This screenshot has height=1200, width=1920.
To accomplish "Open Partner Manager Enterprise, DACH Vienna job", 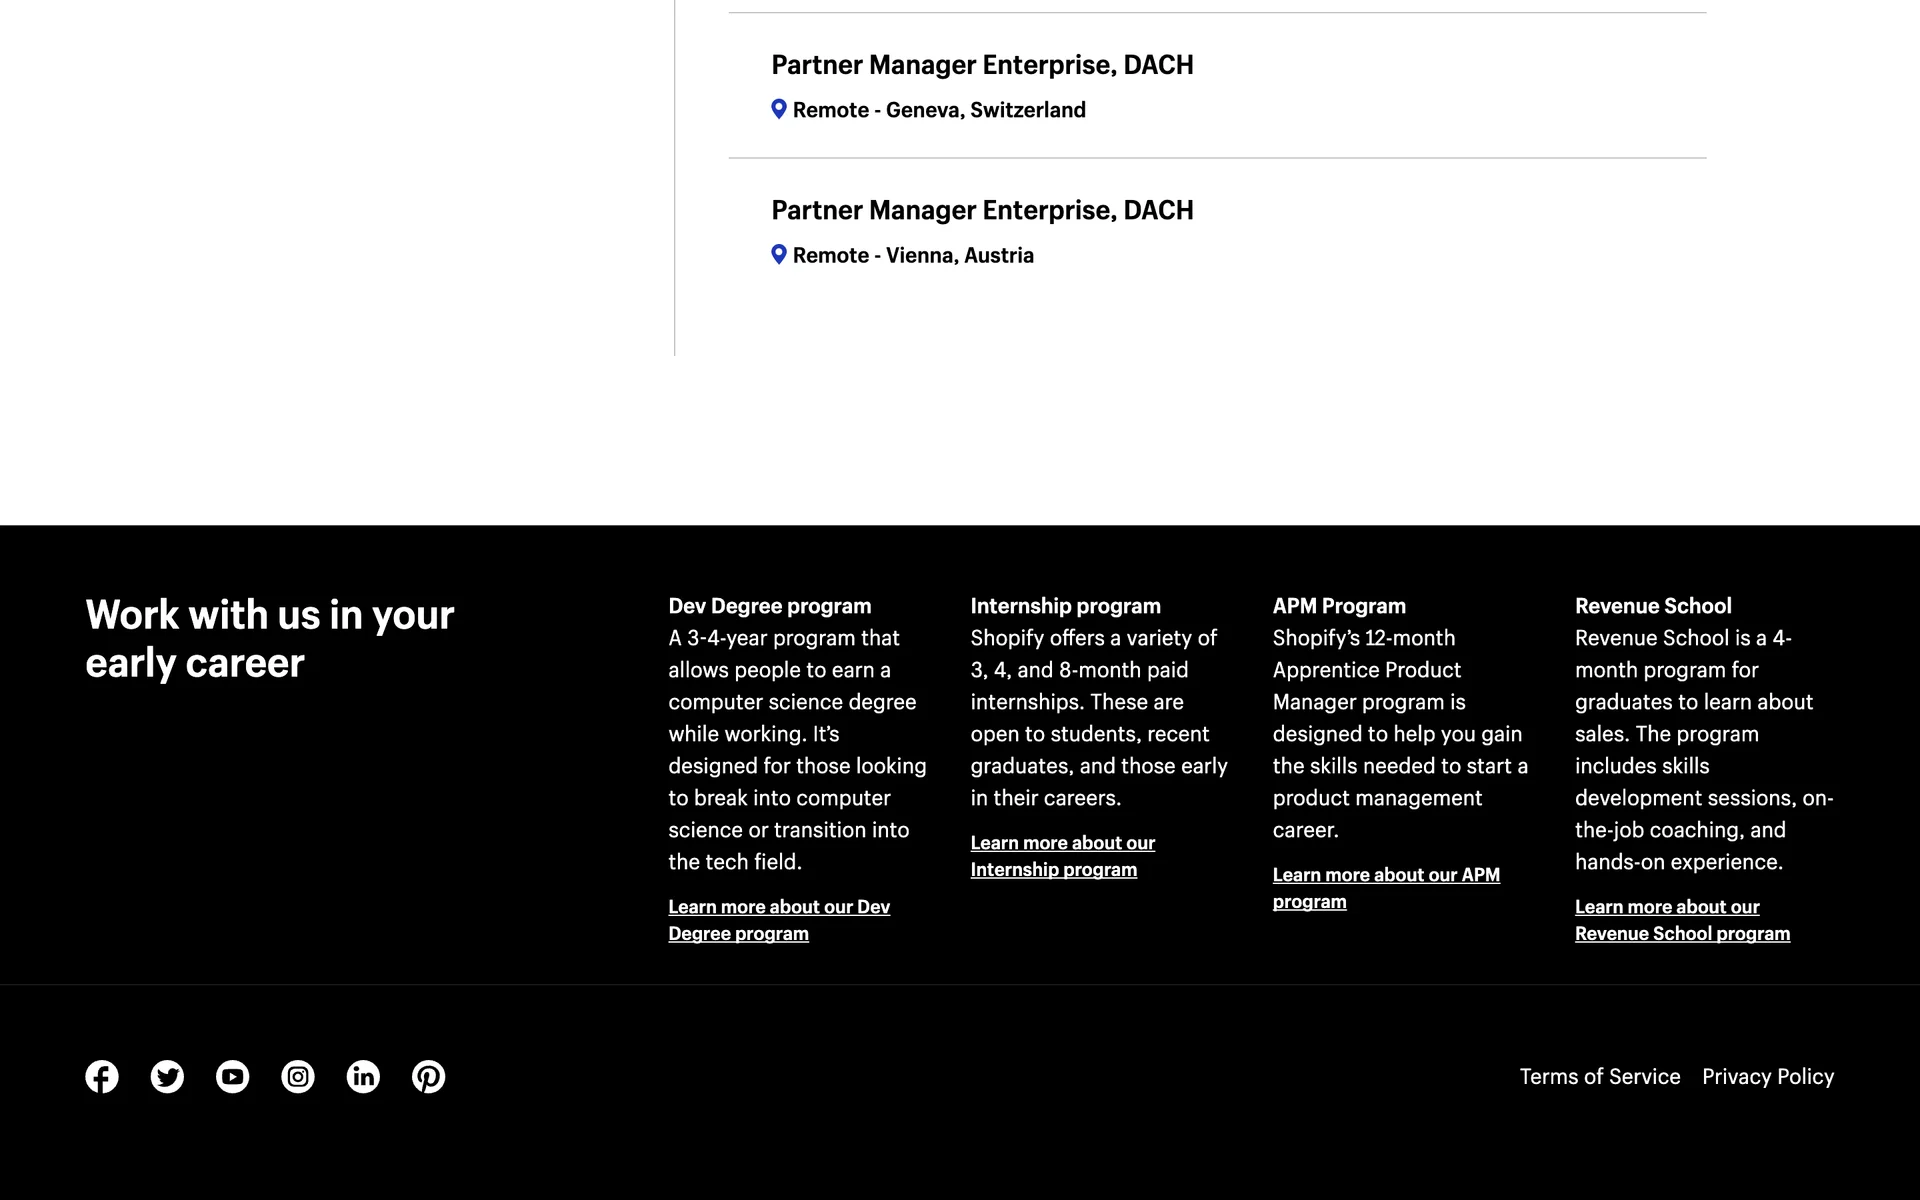I will click(982, 210).
